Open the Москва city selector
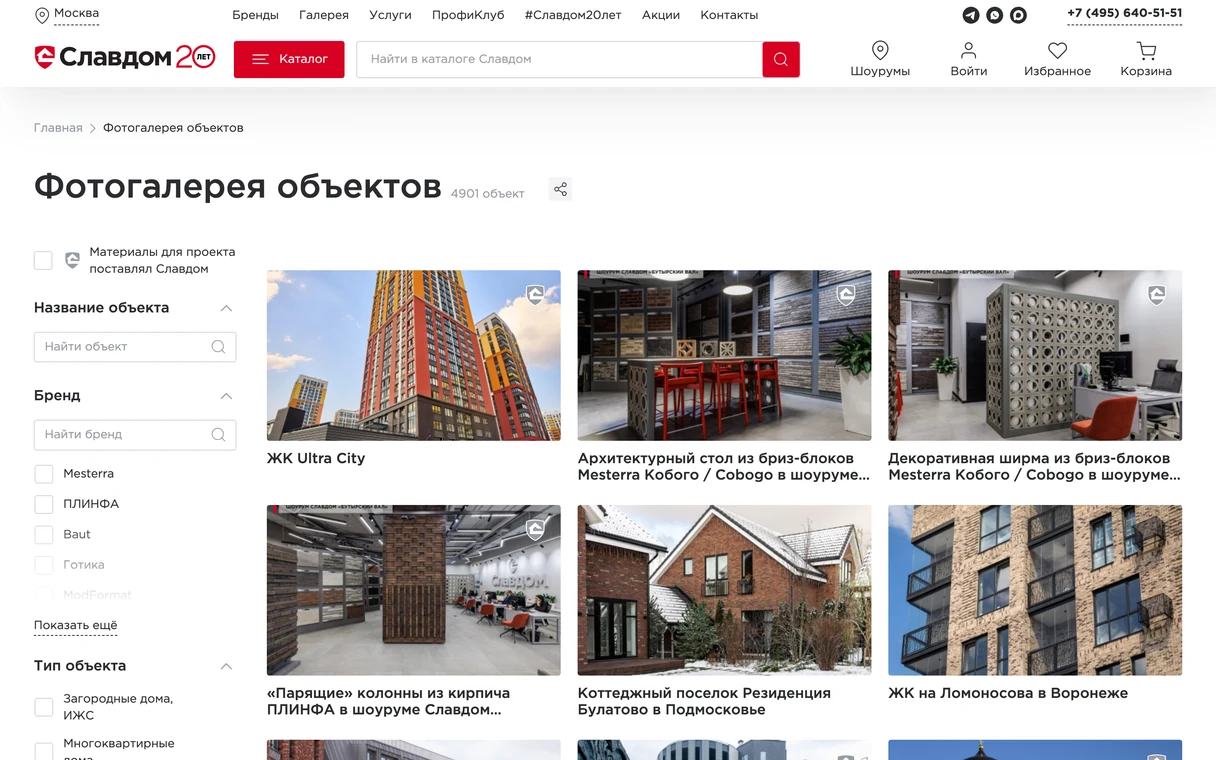 (76, 14)
